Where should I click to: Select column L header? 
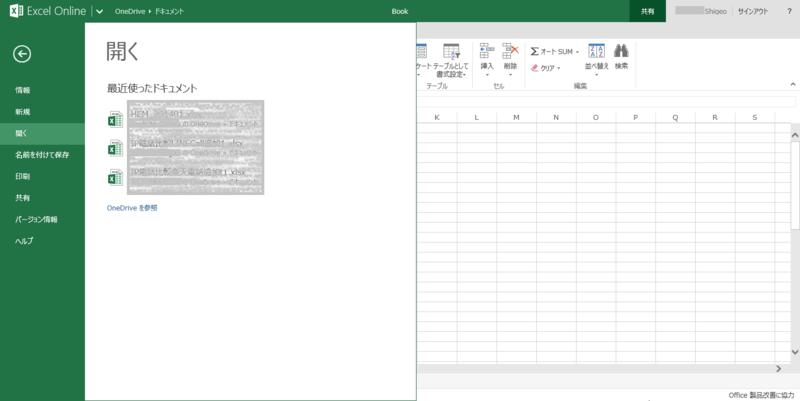pos(477,118)
